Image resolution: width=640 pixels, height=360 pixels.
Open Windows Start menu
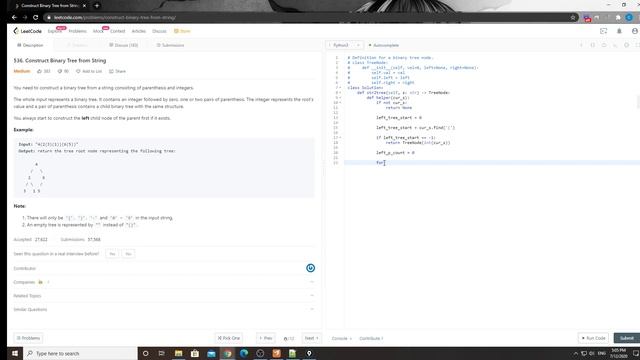pyautogui.click(x=15, y=353)
